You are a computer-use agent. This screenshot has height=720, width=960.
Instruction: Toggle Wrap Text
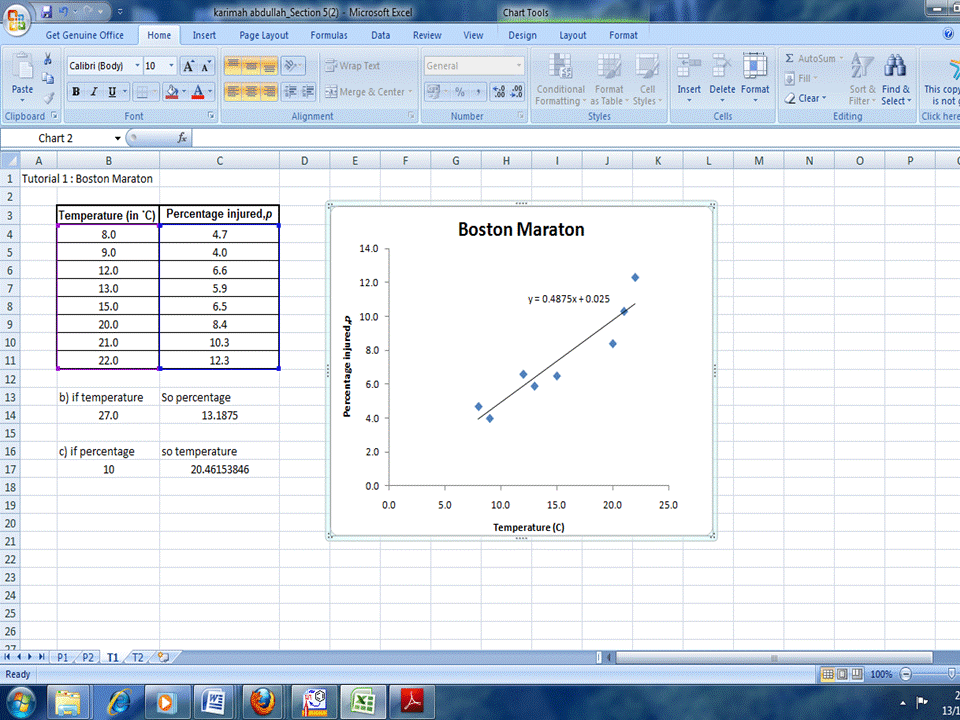(x=352, y=66)
